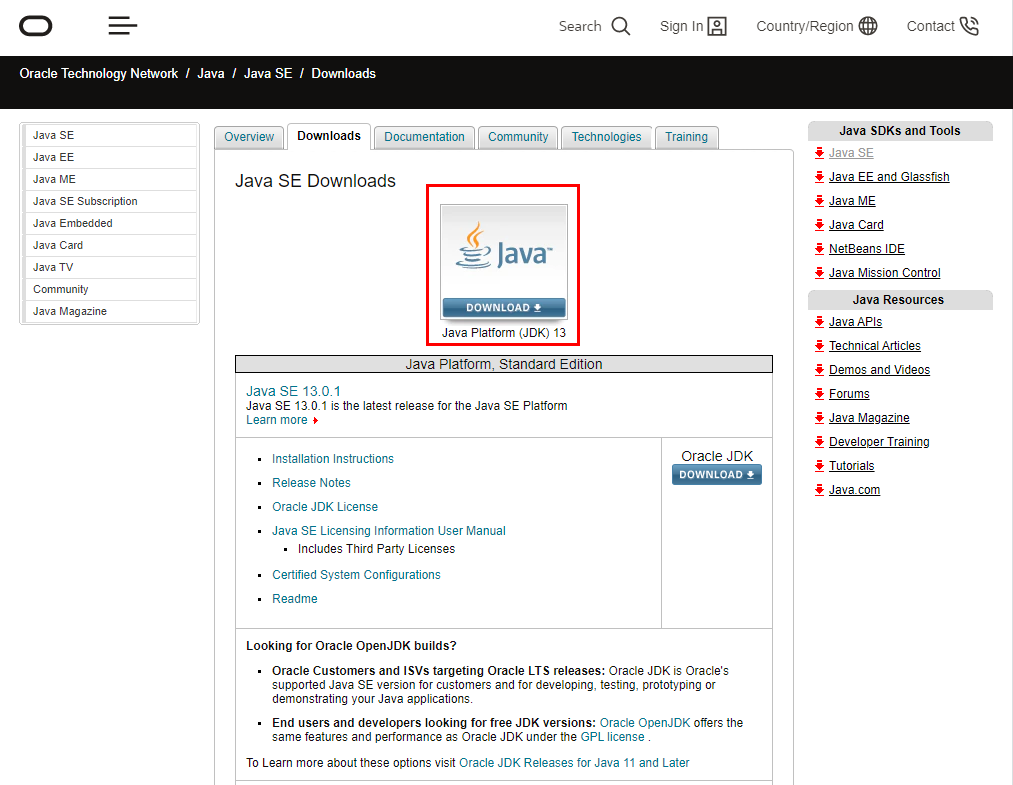
Task: Click the Learn more link
Action: tap(277, 420)
